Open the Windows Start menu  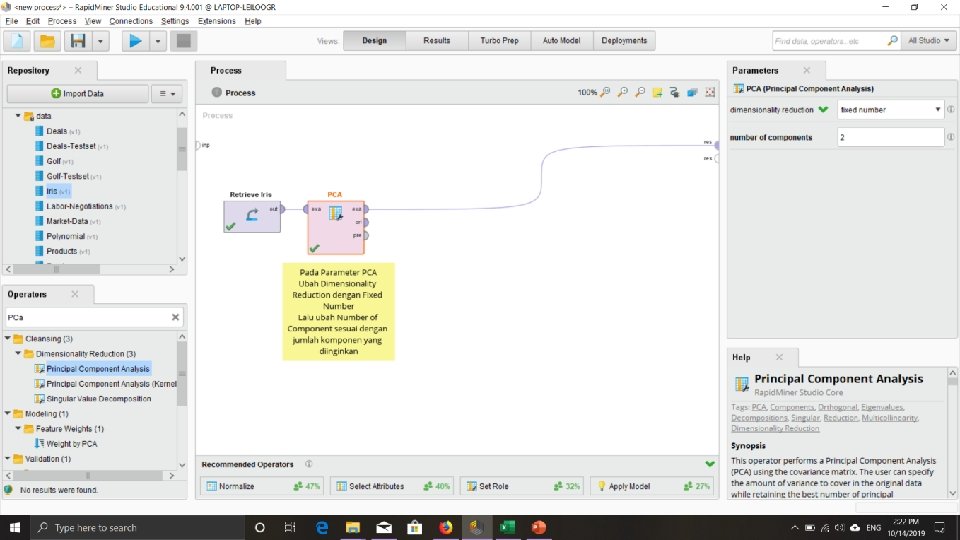15,527
